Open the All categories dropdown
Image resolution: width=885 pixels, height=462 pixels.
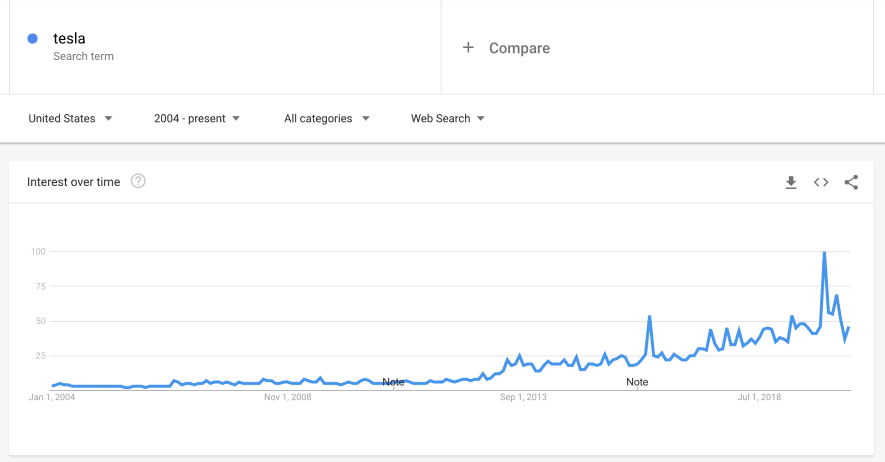point(326,118)
